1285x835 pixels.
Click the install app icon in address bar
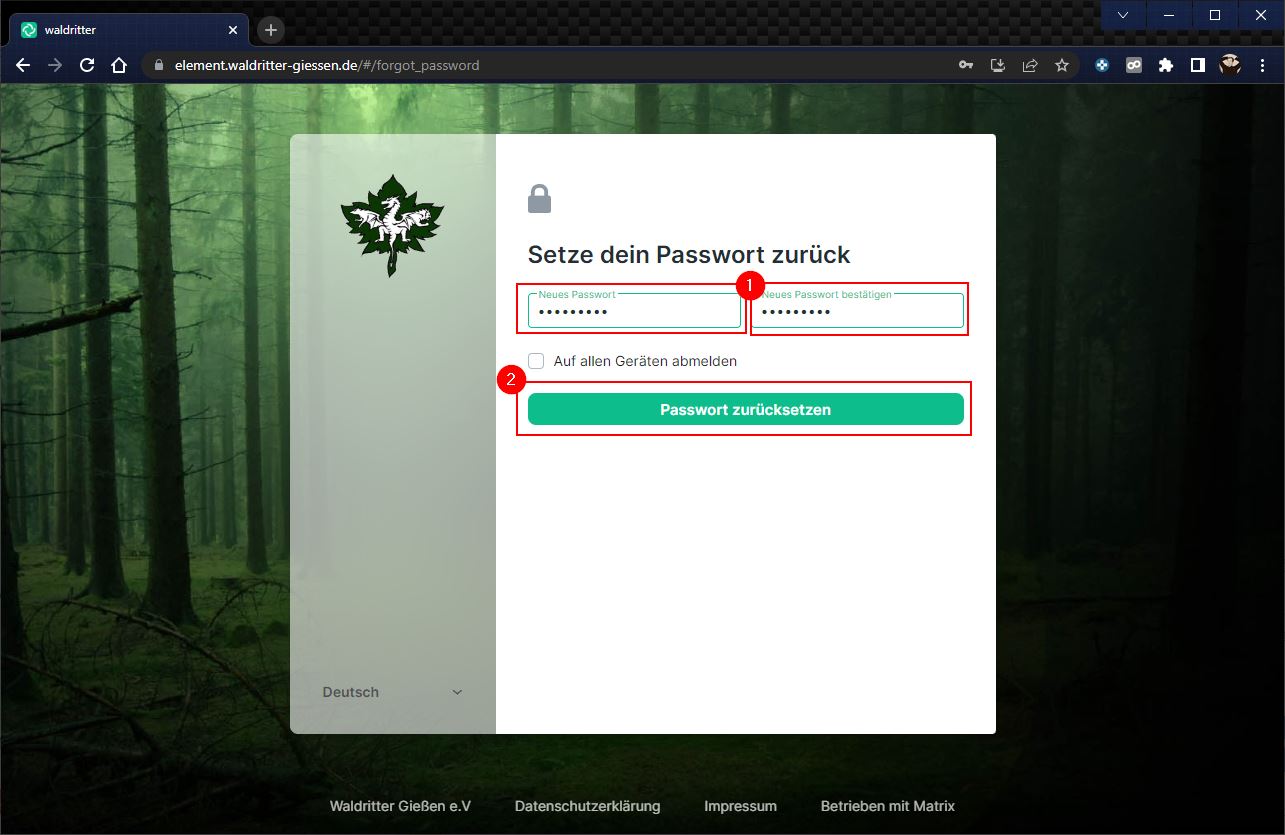[997, 65]
